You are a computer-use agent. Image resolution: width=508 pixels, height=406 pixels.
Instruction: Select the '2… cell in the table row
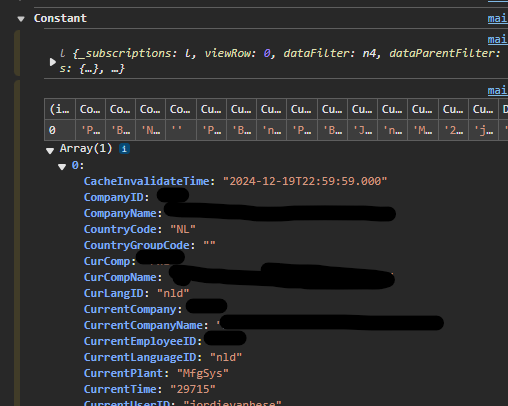453,130
